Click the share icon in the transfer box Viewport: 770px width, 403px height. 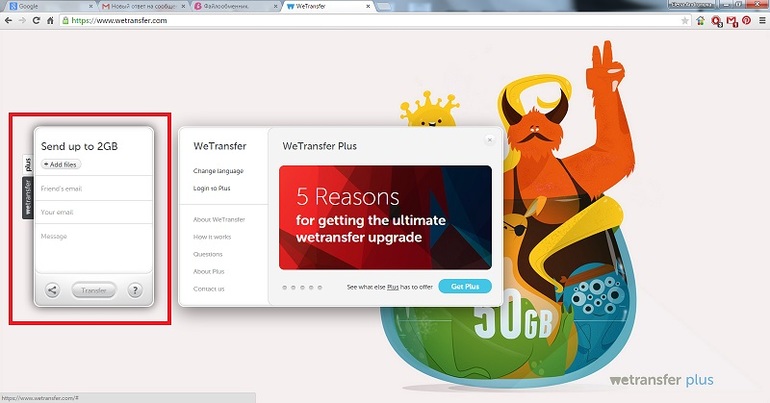click(52, 290)
